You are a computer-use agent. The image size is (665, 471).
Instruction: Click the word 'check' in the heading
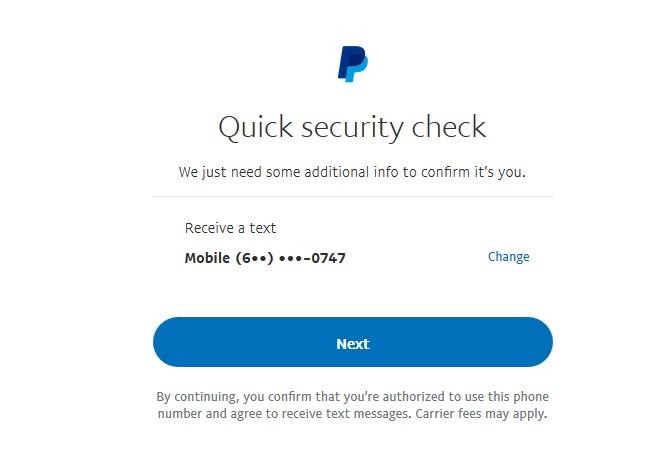[450, 128]
